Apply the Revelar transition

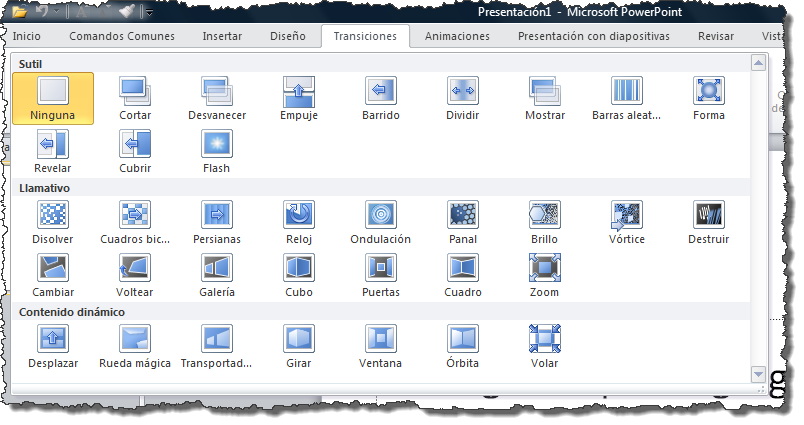[x=53, y=151]
